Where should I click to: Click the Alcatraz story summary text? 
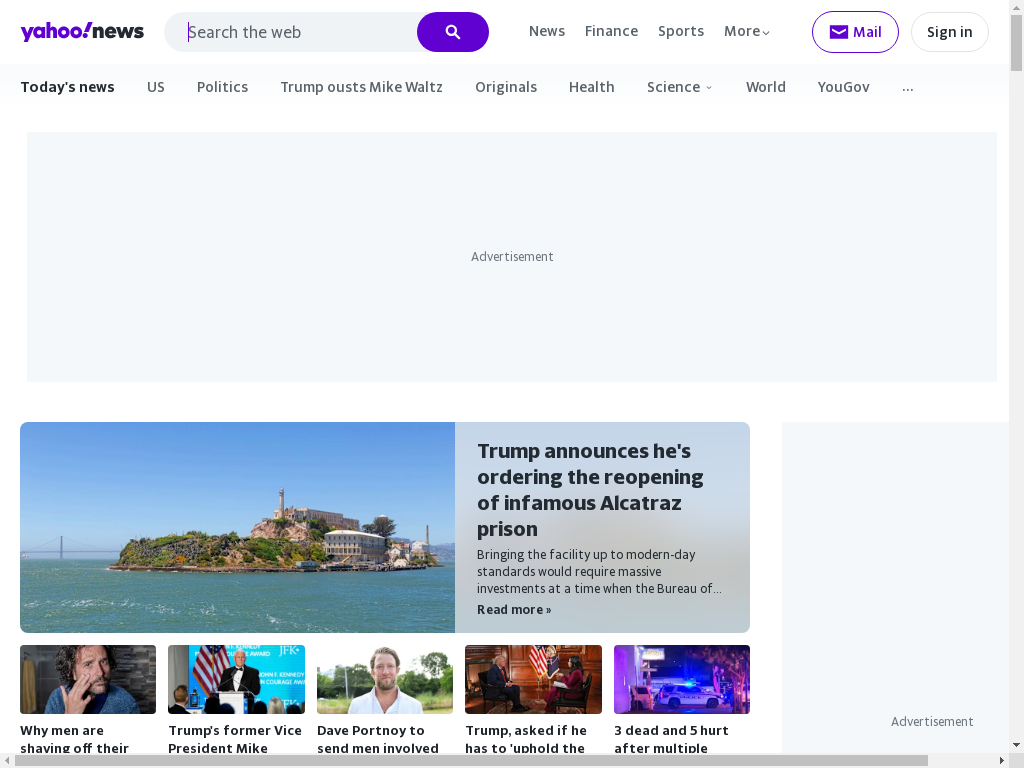(599, 571)
